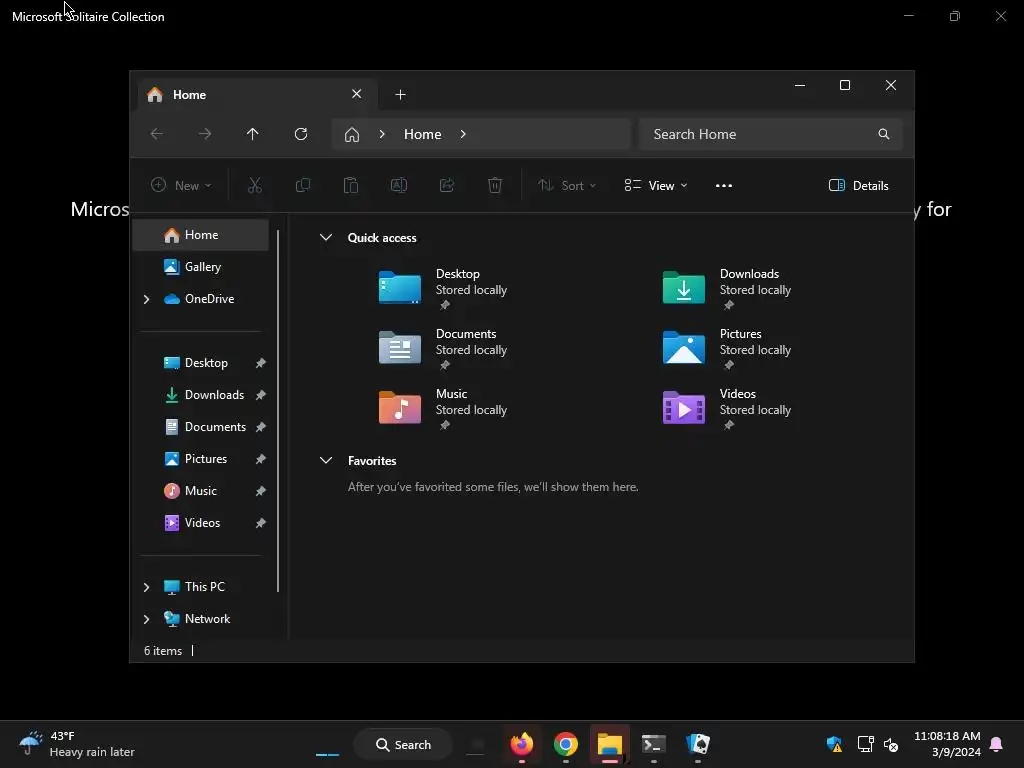Screen dimensions: 1024x768
Task: Select Home in the navigation pane
Action: coord(200,235)
